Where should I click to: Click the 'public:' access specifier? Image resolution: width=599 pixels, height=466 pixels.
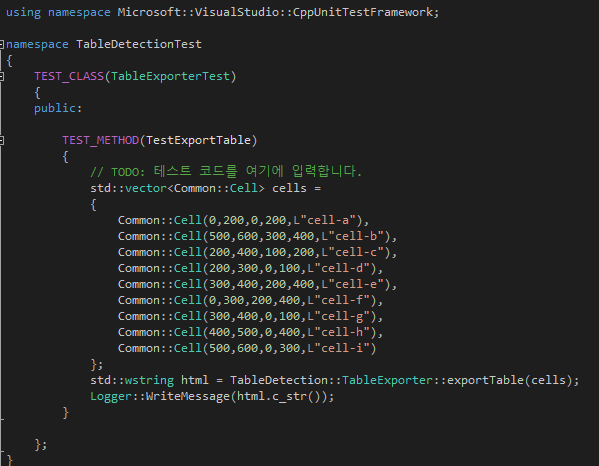[58, 108]
